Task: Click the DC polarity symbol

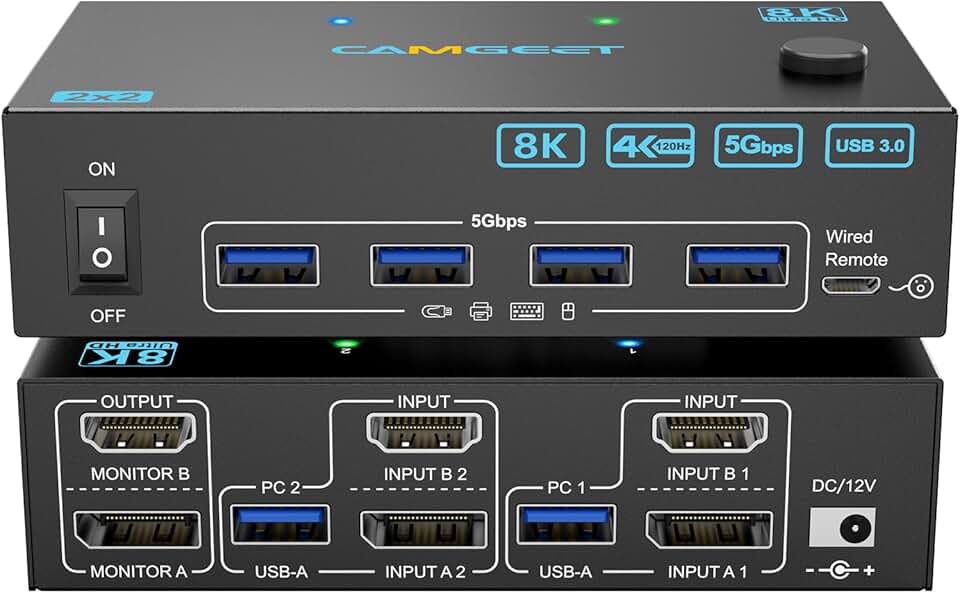Action: [x=840, y=571]
